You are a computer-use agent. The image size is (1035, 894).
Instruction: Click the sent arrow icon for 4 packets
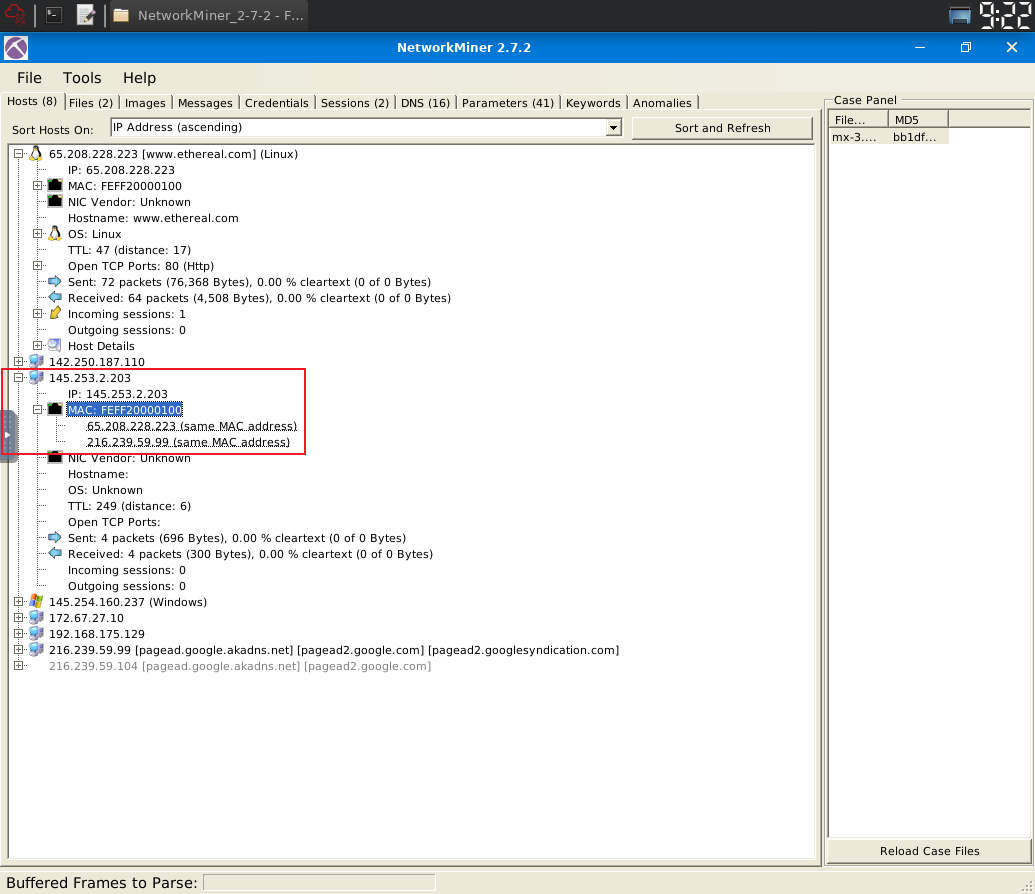[x=55, y=537]
